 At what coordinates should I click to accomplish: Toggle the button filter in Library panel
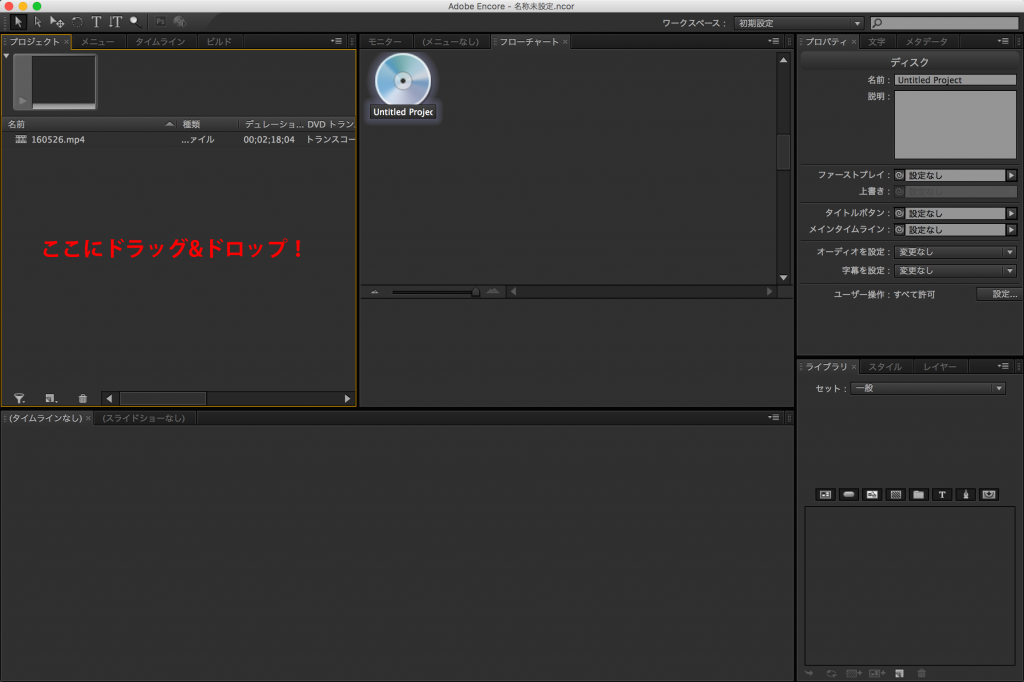[x=849, y=494]
